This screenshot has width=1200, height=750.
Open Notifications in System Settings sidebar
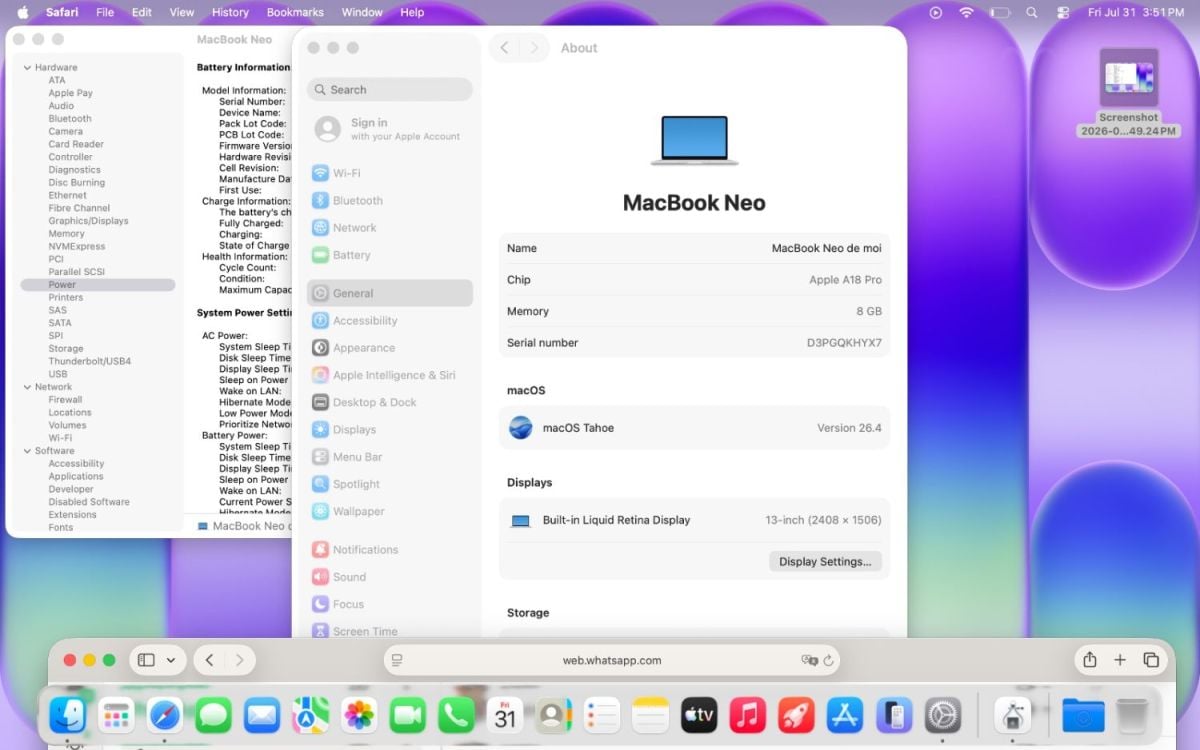coord(389,550)
